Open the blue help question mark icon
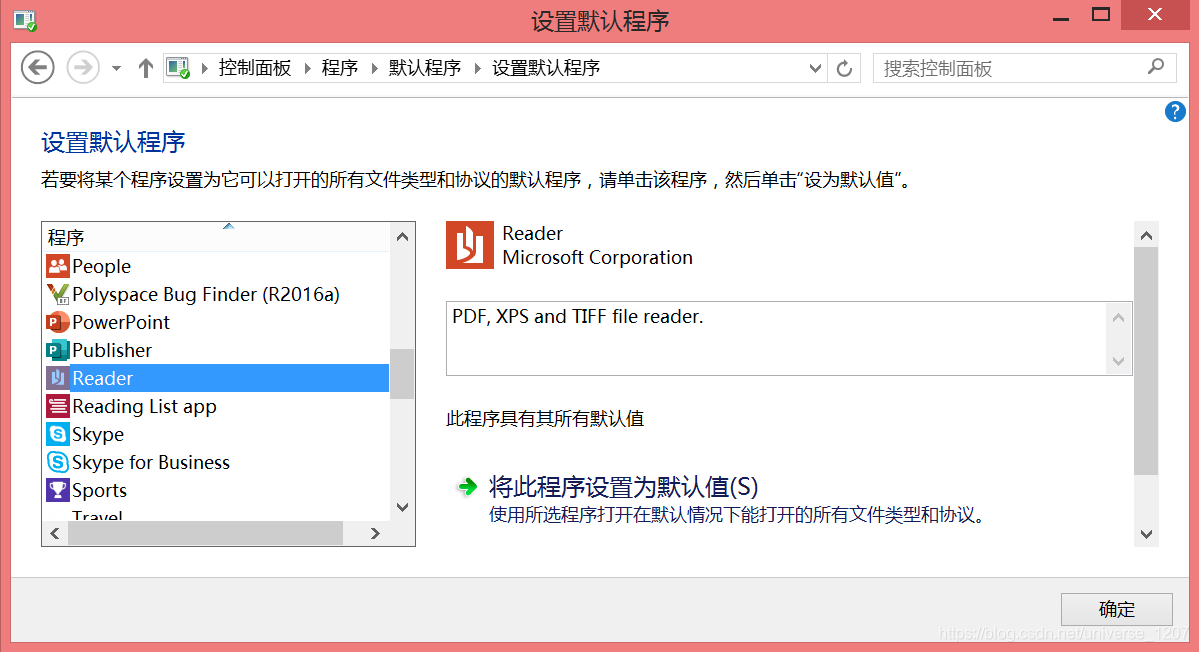Viewport: 1199px width, 652px height. click(1175, 112)
